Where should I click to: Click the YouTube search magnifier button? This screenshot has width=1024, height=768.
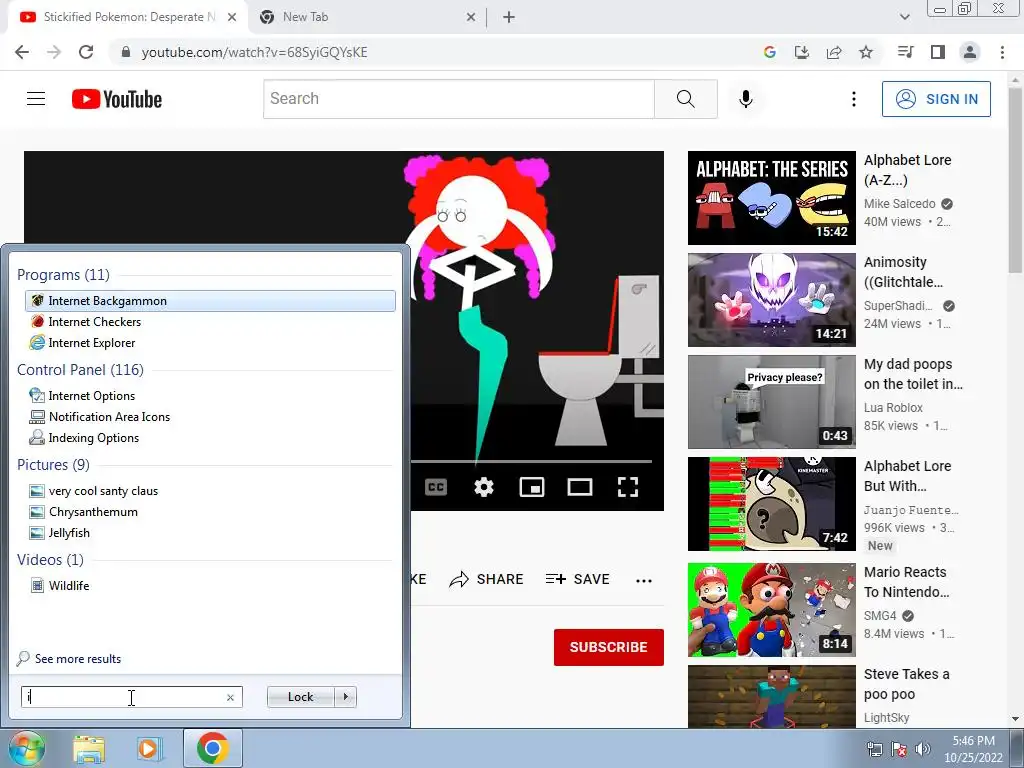coord(686,99)
